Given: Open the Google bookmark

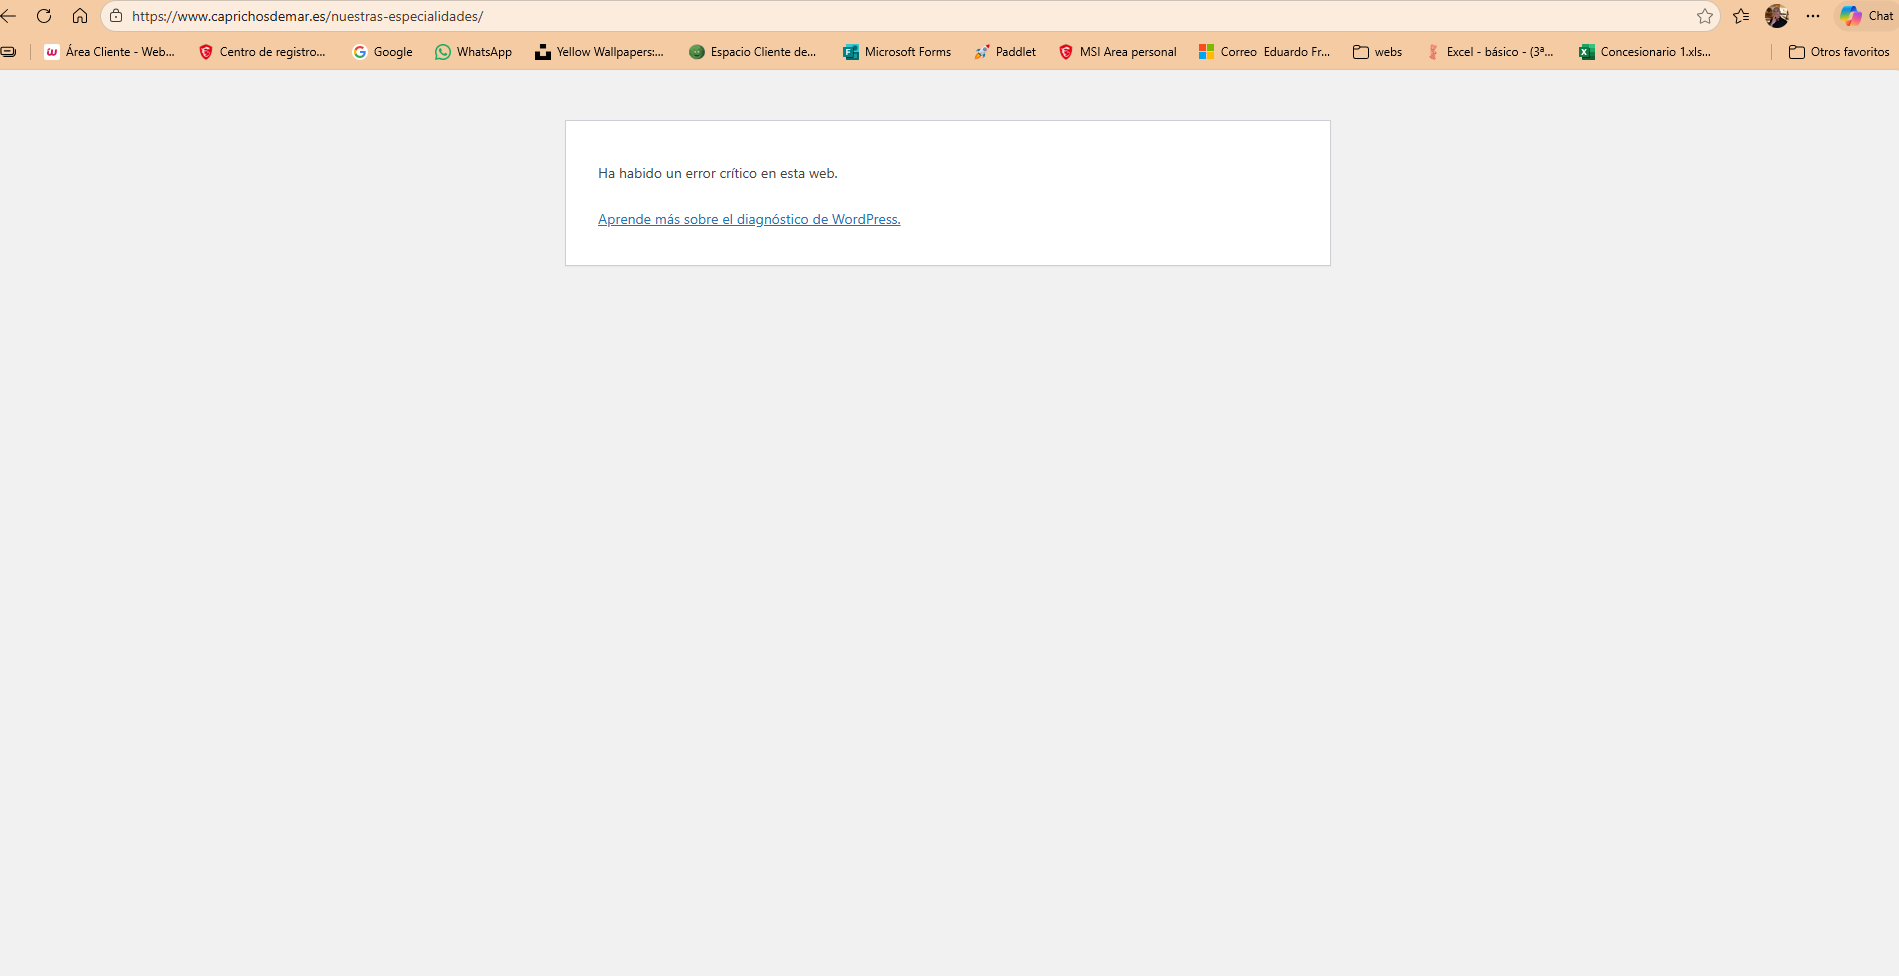Looking at the screenshot, I should [382, 52].
